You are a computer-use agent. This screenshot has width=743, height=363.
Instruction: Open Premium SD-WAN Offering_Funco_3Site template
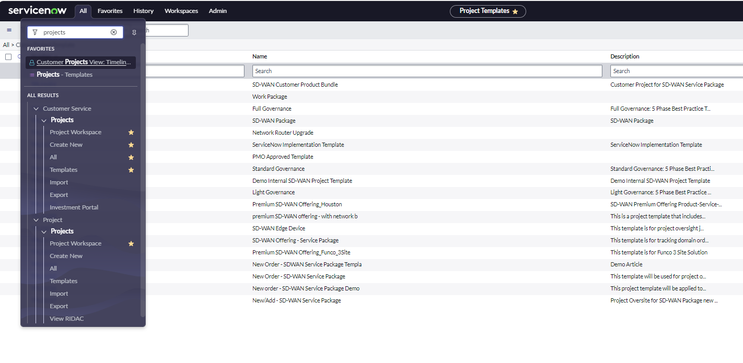(301, 253)
